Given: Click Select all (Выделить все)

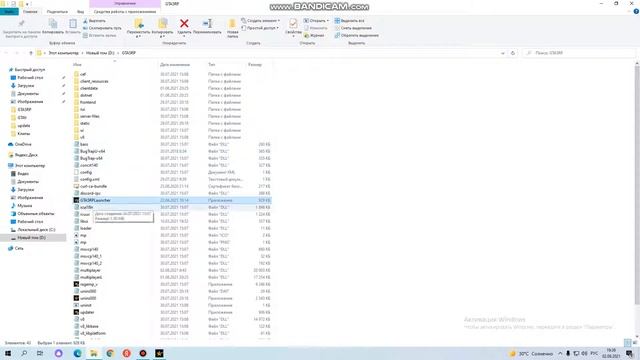Looking at the screenshot, I should pyautogui.click(x=349, y=21).
